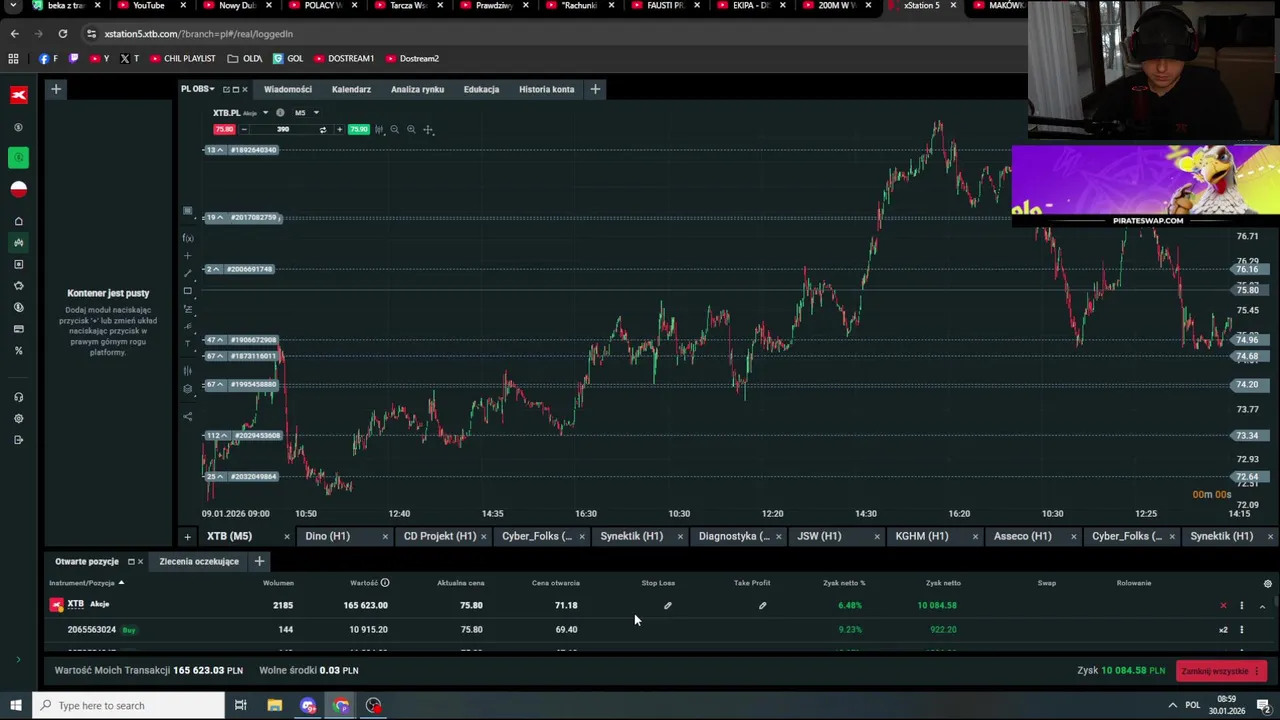This screenshot has width=1280, height=720.
Task: Open the XTB.PL instrument dropdown
Action: click(x=265, y=113)
